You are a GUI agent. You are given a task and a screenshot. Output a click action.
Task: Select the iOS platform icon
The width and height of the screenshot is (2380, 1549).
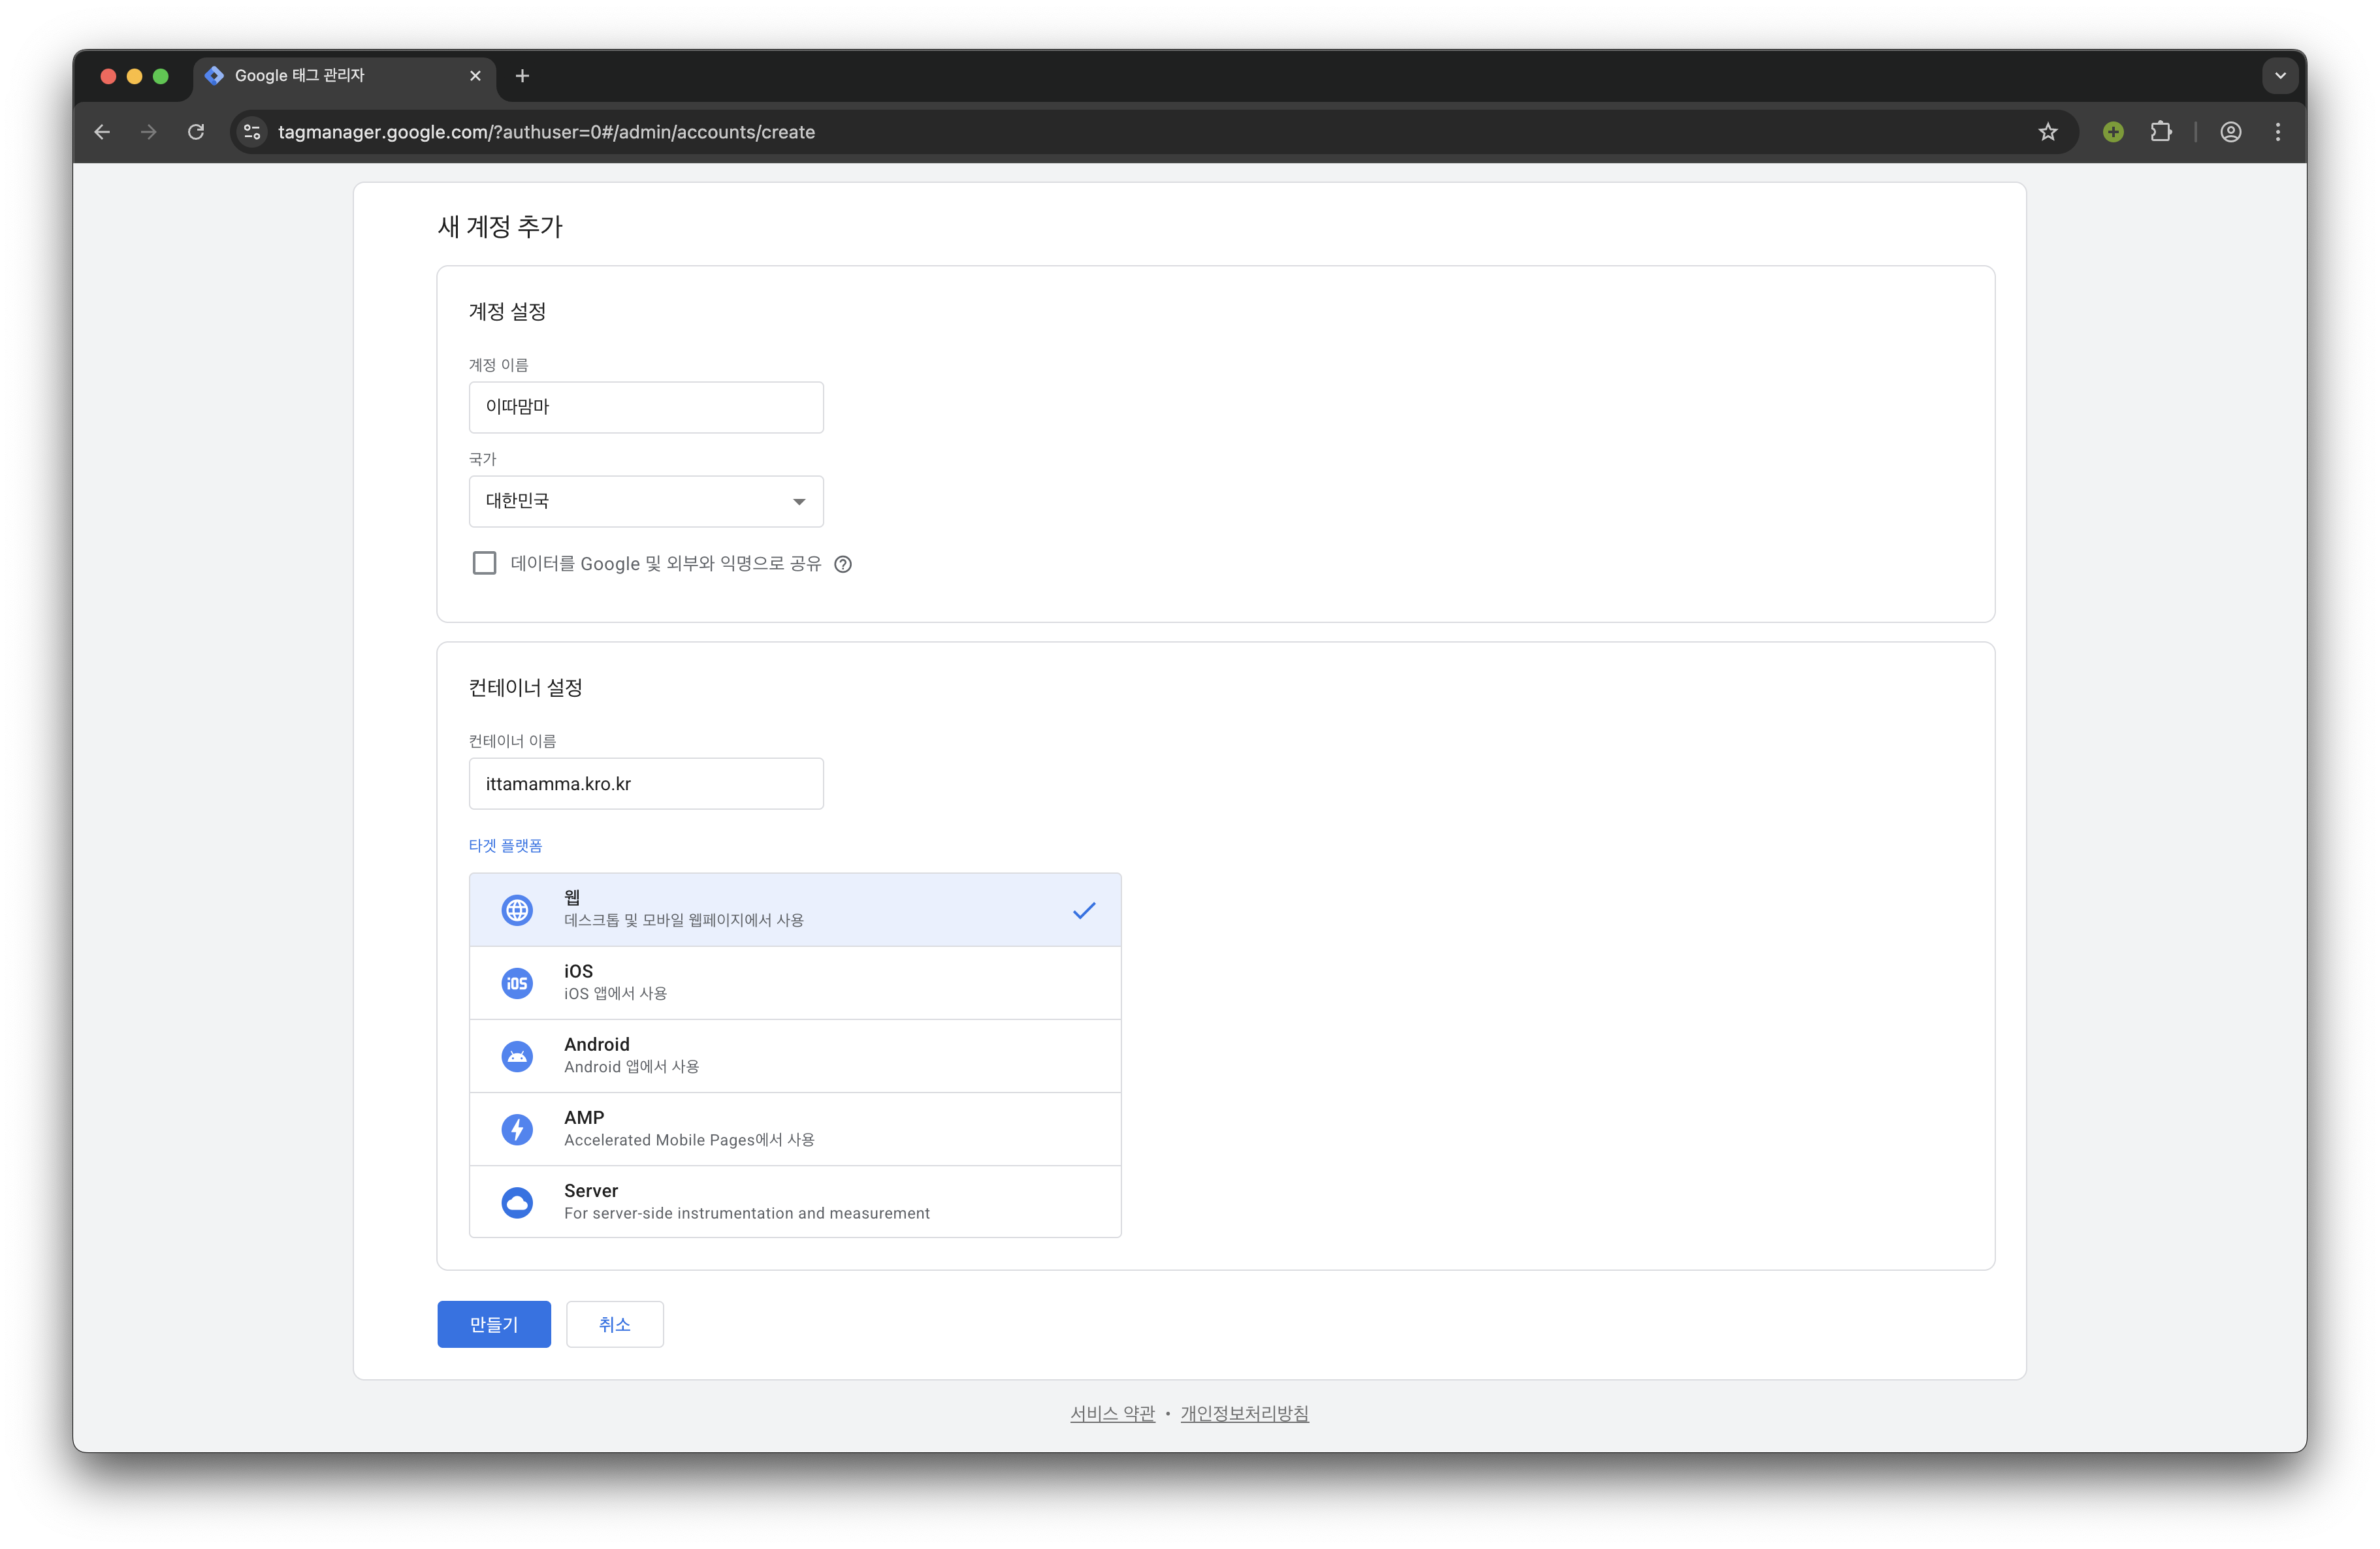[517, 983]
